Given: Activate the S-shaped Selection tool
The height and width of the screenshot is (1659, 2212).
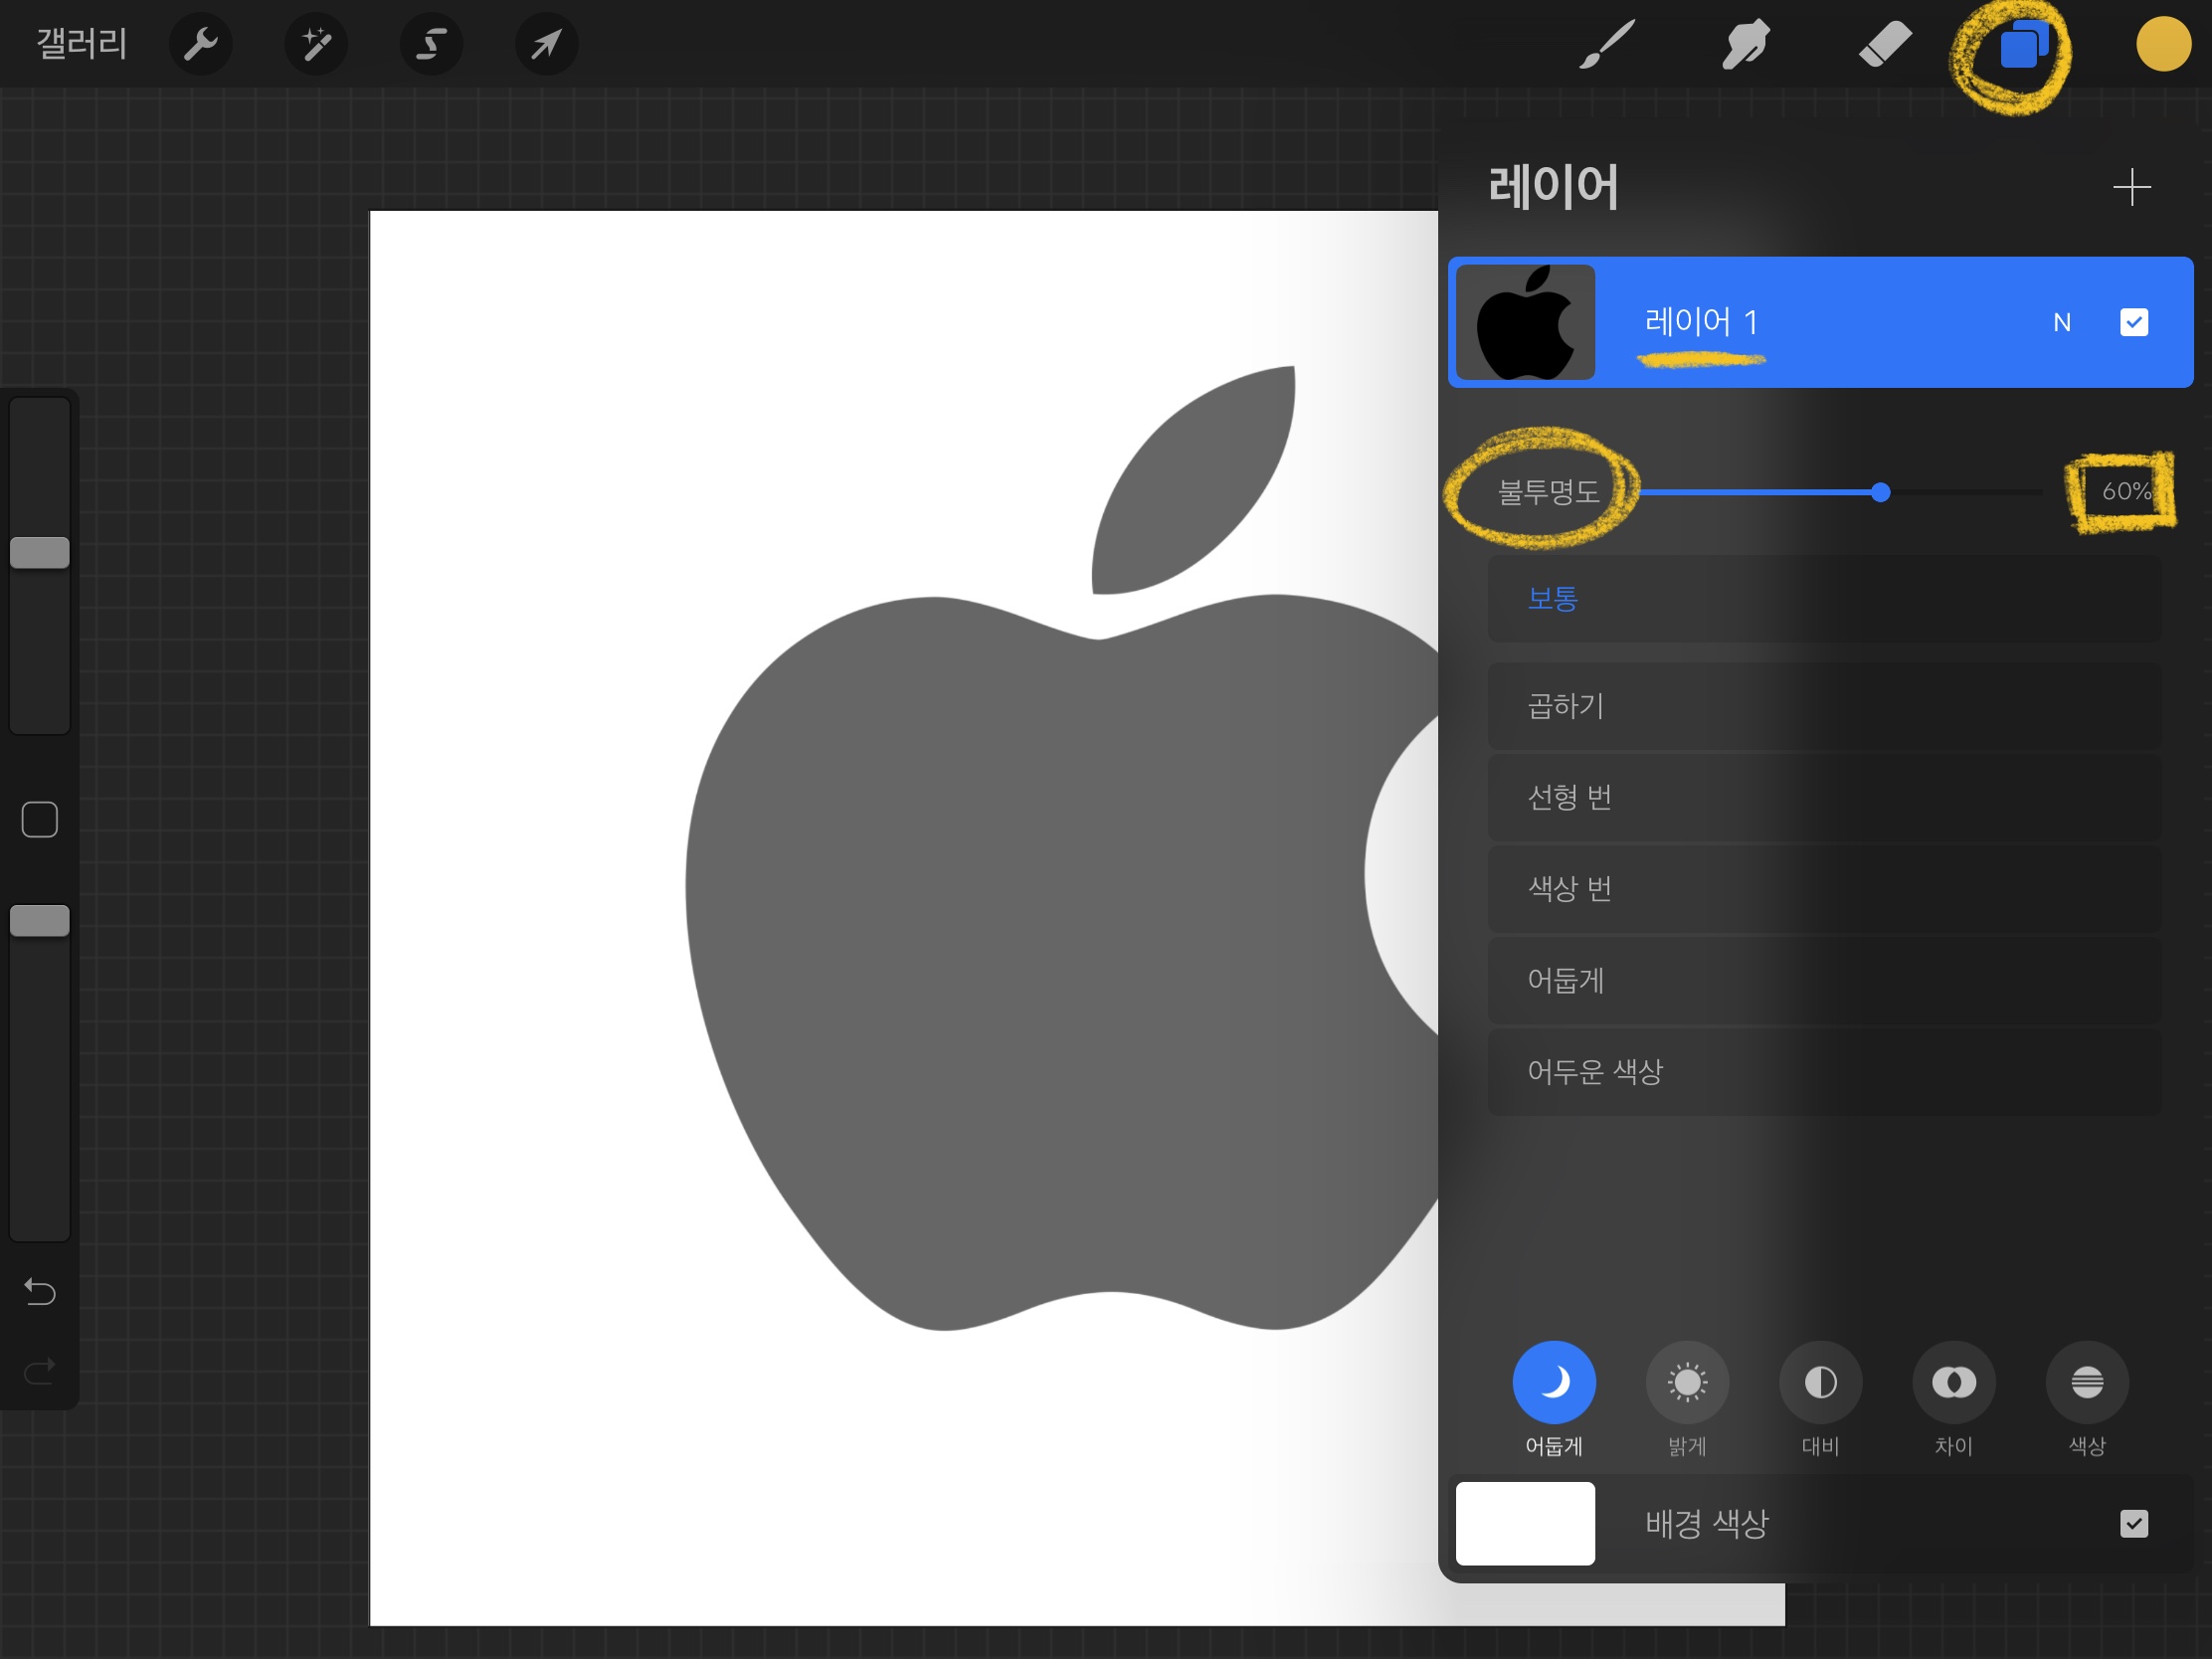Looking at the screenshot, I should 431,44.
